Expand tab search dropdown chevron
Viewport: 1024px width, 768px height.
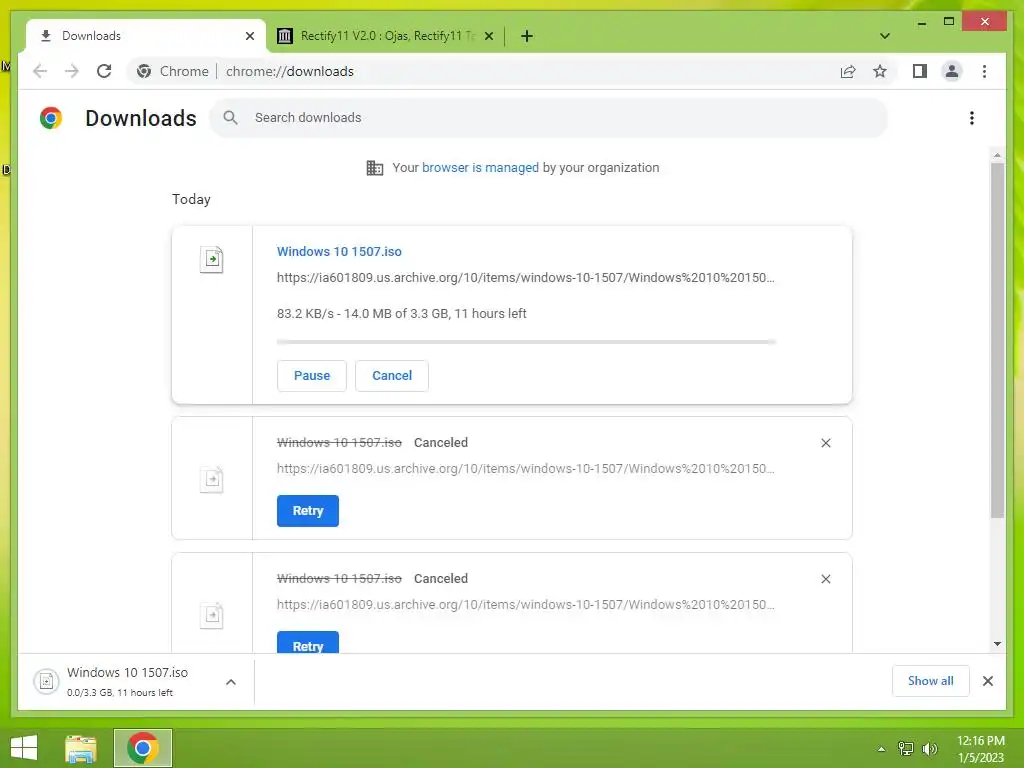pyautogui.click(x=884, y=36)
